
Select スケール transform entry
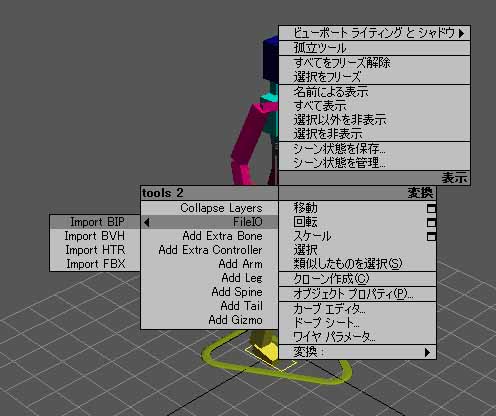[353, 236]
